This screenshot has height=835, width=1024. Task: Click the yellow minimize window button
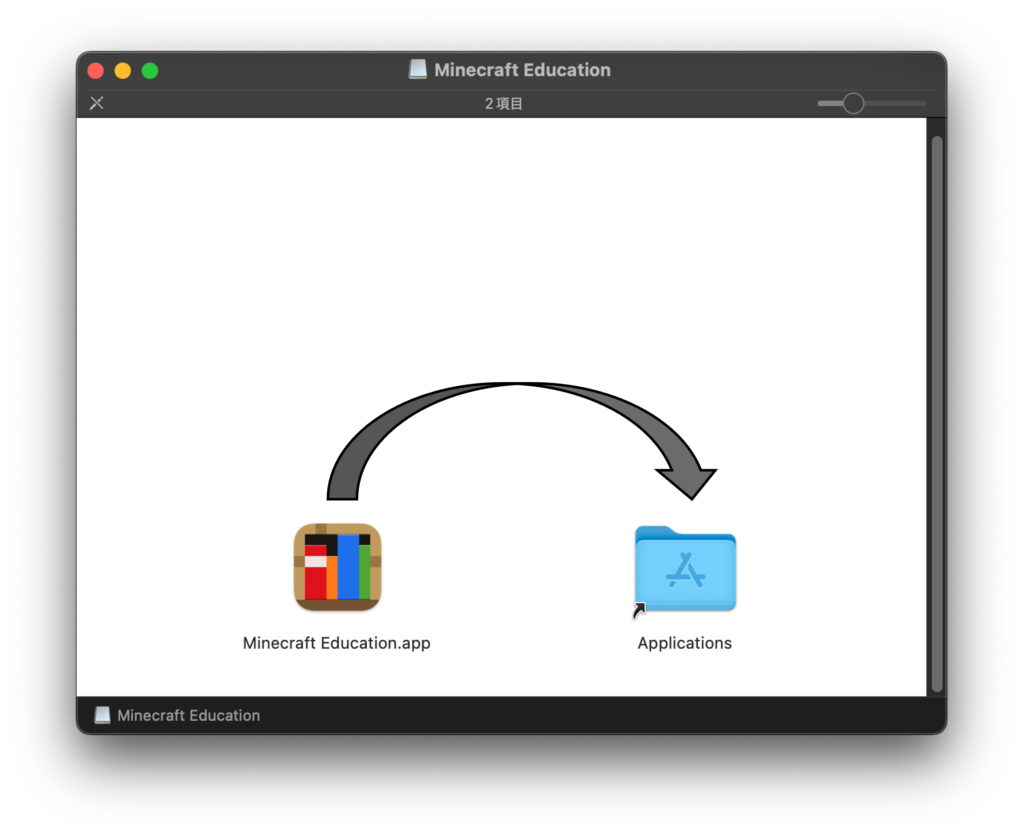[123, 70]
